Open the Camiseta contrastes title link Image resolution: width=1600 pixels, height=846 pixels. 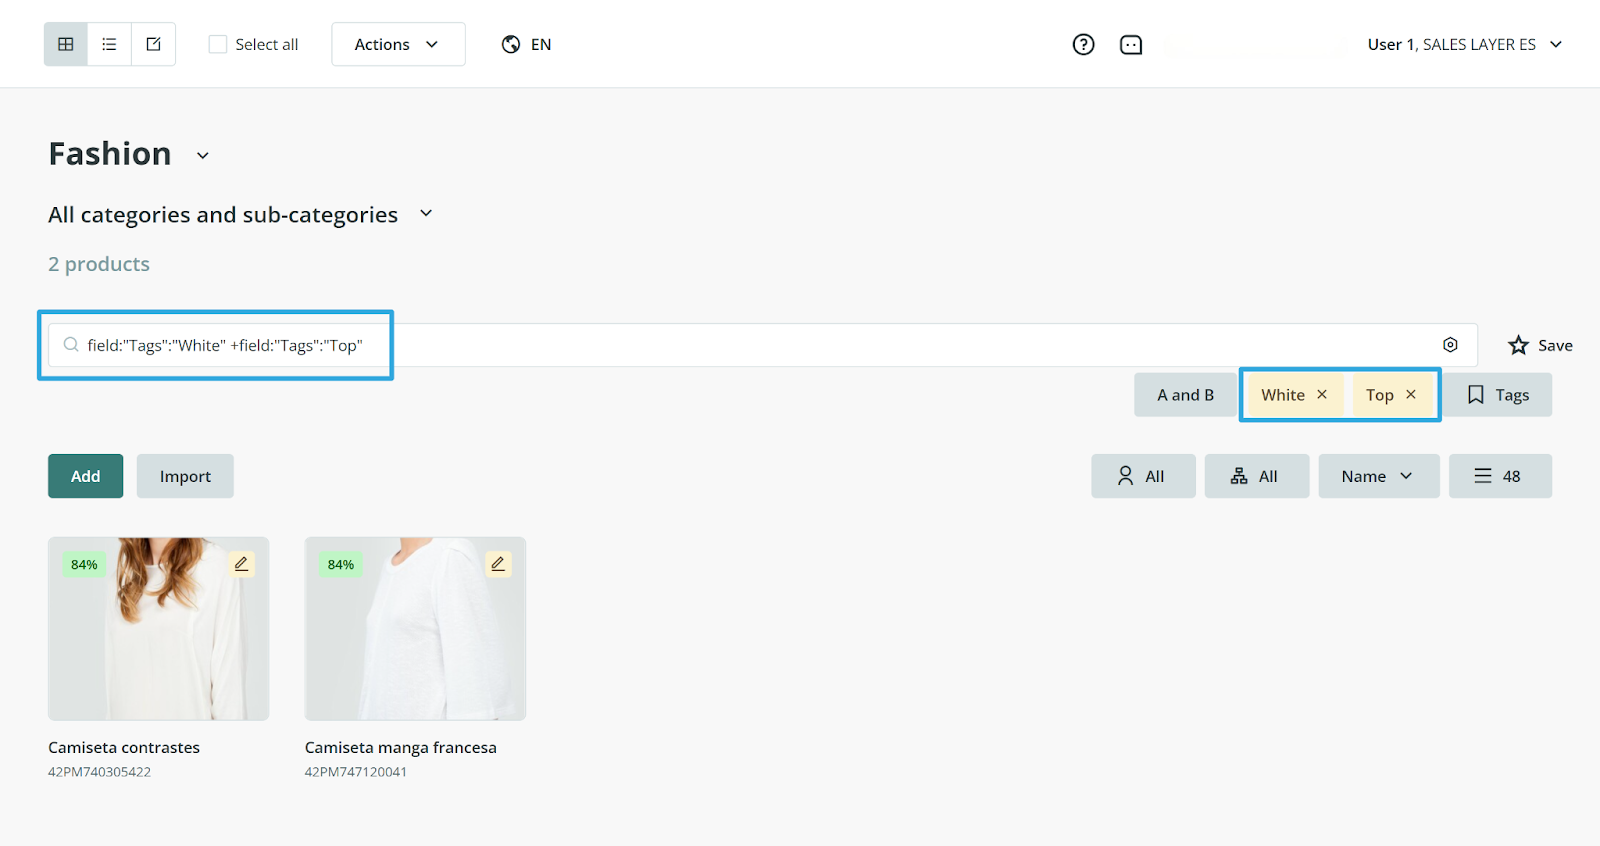click(x=124, y=747)
